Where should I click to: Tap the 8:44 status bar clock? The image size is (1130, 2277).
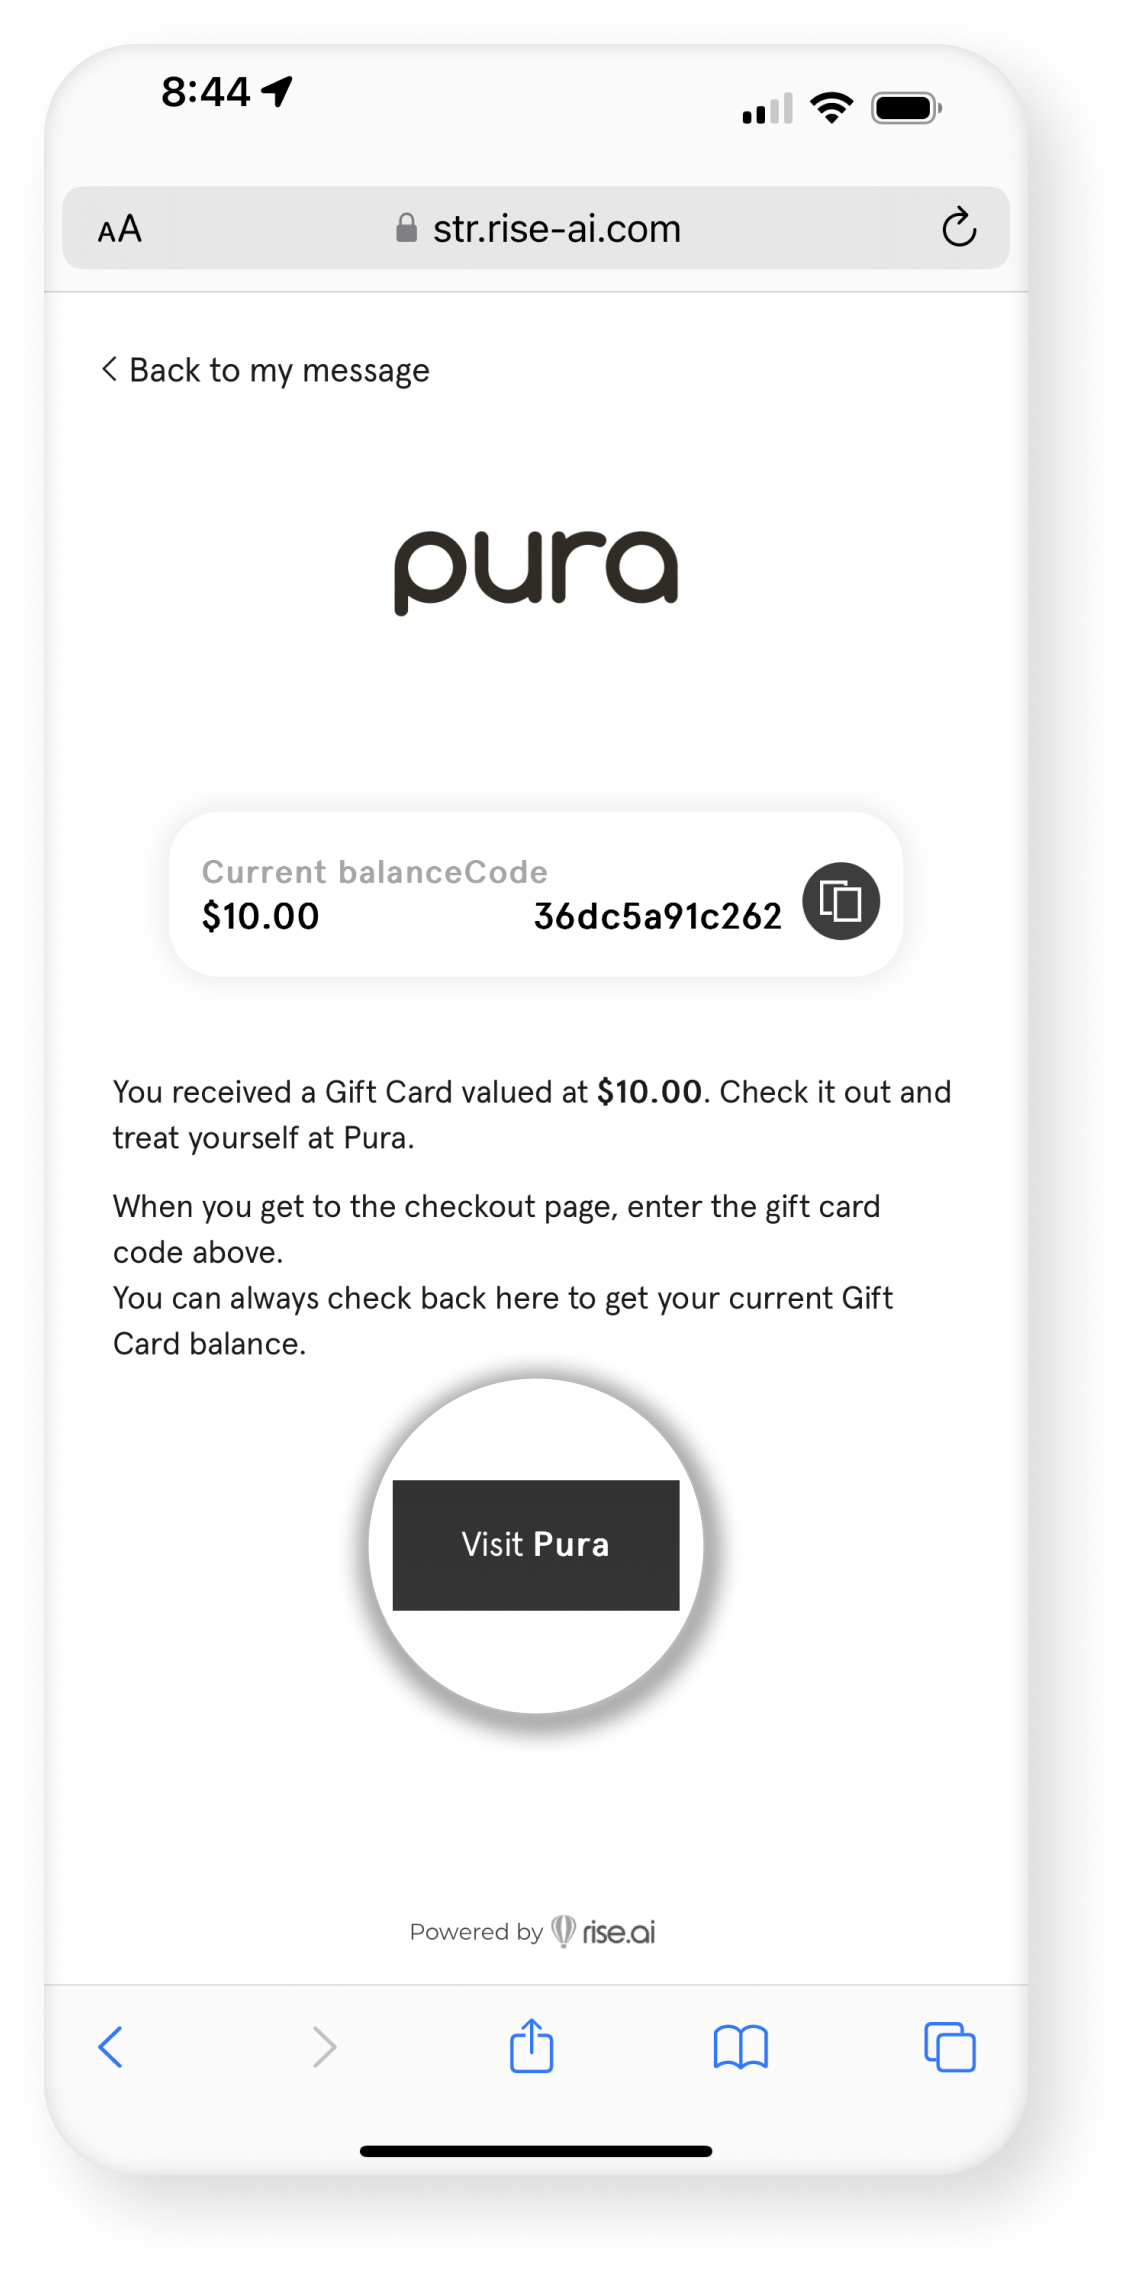point(206,92)
